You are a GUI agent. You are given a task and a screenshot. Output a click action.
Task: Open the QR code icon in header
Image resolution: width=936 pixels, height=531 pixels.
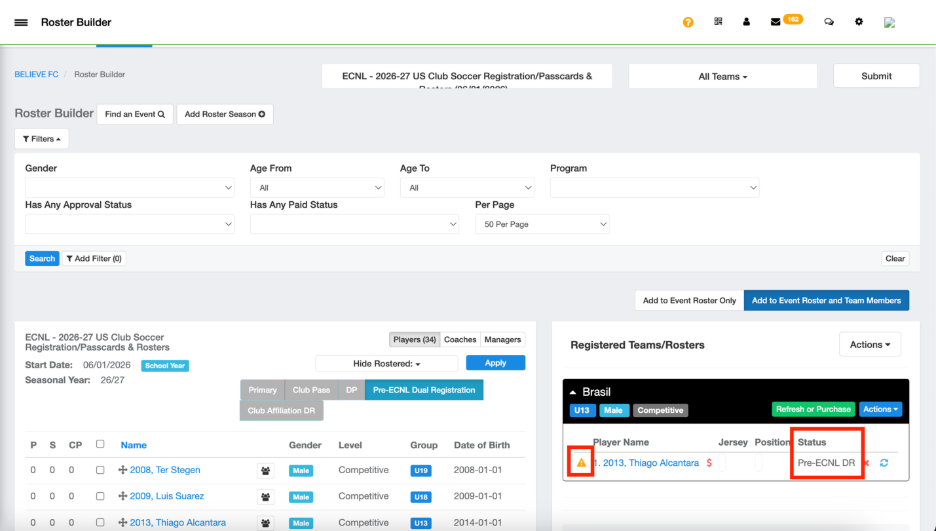pyautogui.click(x=718, y=21)
